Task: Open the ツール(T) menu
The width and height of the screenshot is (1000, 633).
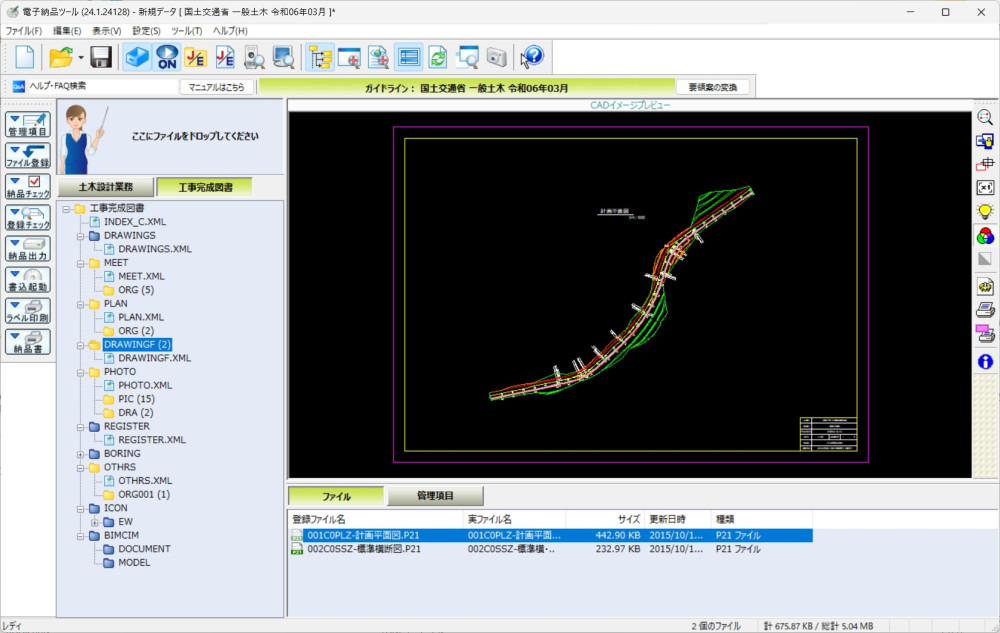Action: (187, 31)
